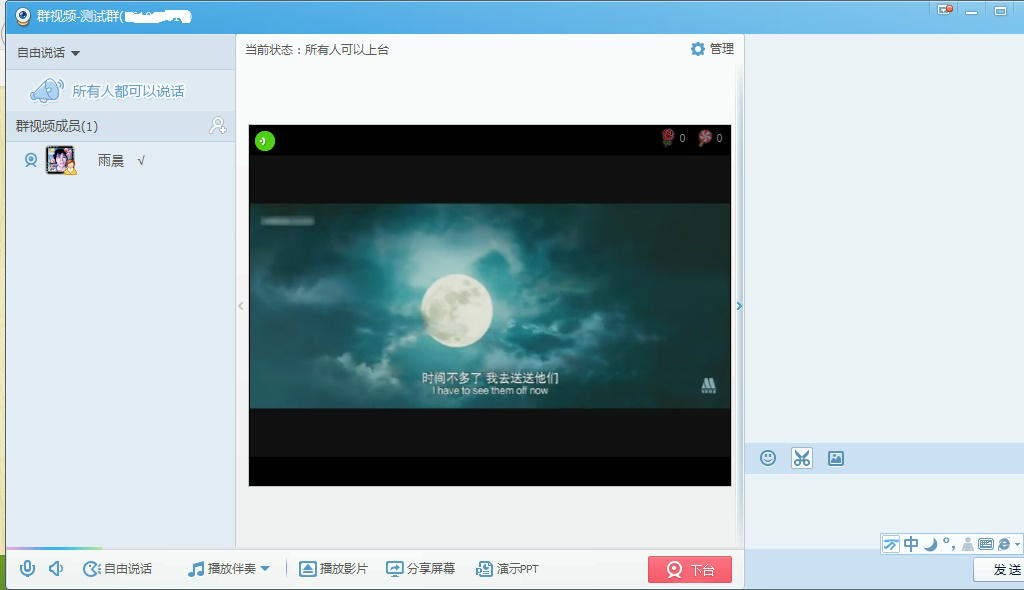The width and height of the screenshot is (1024, 590).
Task: Click the 当前状态：所有人可以上台 status text
Action: point(317,50)
